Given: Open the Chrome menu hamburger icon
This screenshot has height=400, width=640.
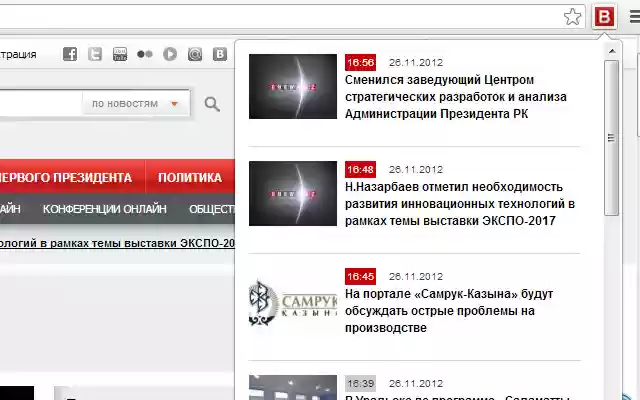Looking at the screenshot, I should [x=635, y=17].
